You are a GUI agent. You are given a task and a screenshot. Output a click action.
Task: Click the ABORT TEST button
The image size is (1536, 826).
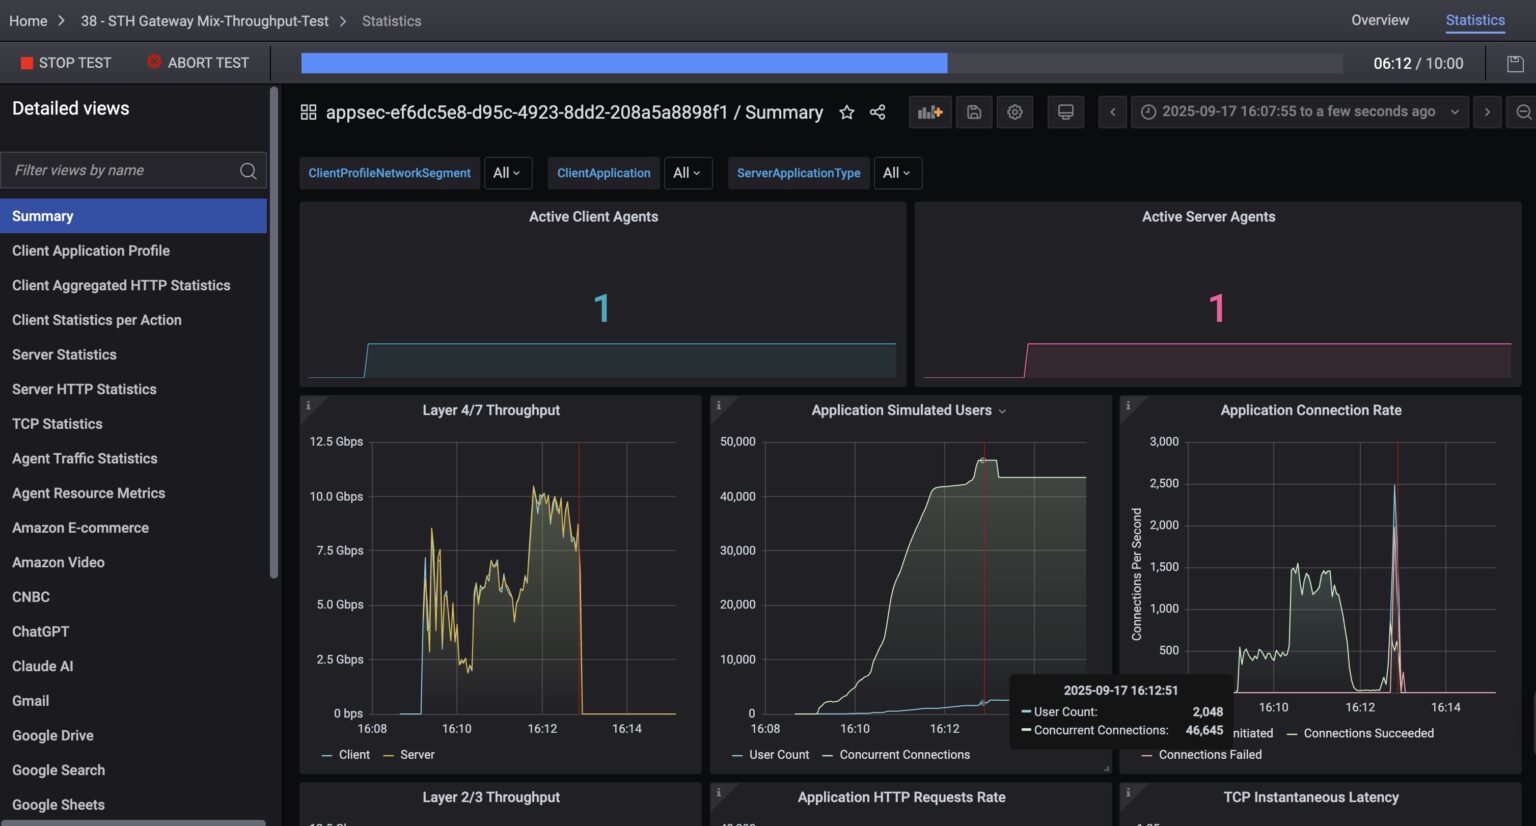click(198, 62)
